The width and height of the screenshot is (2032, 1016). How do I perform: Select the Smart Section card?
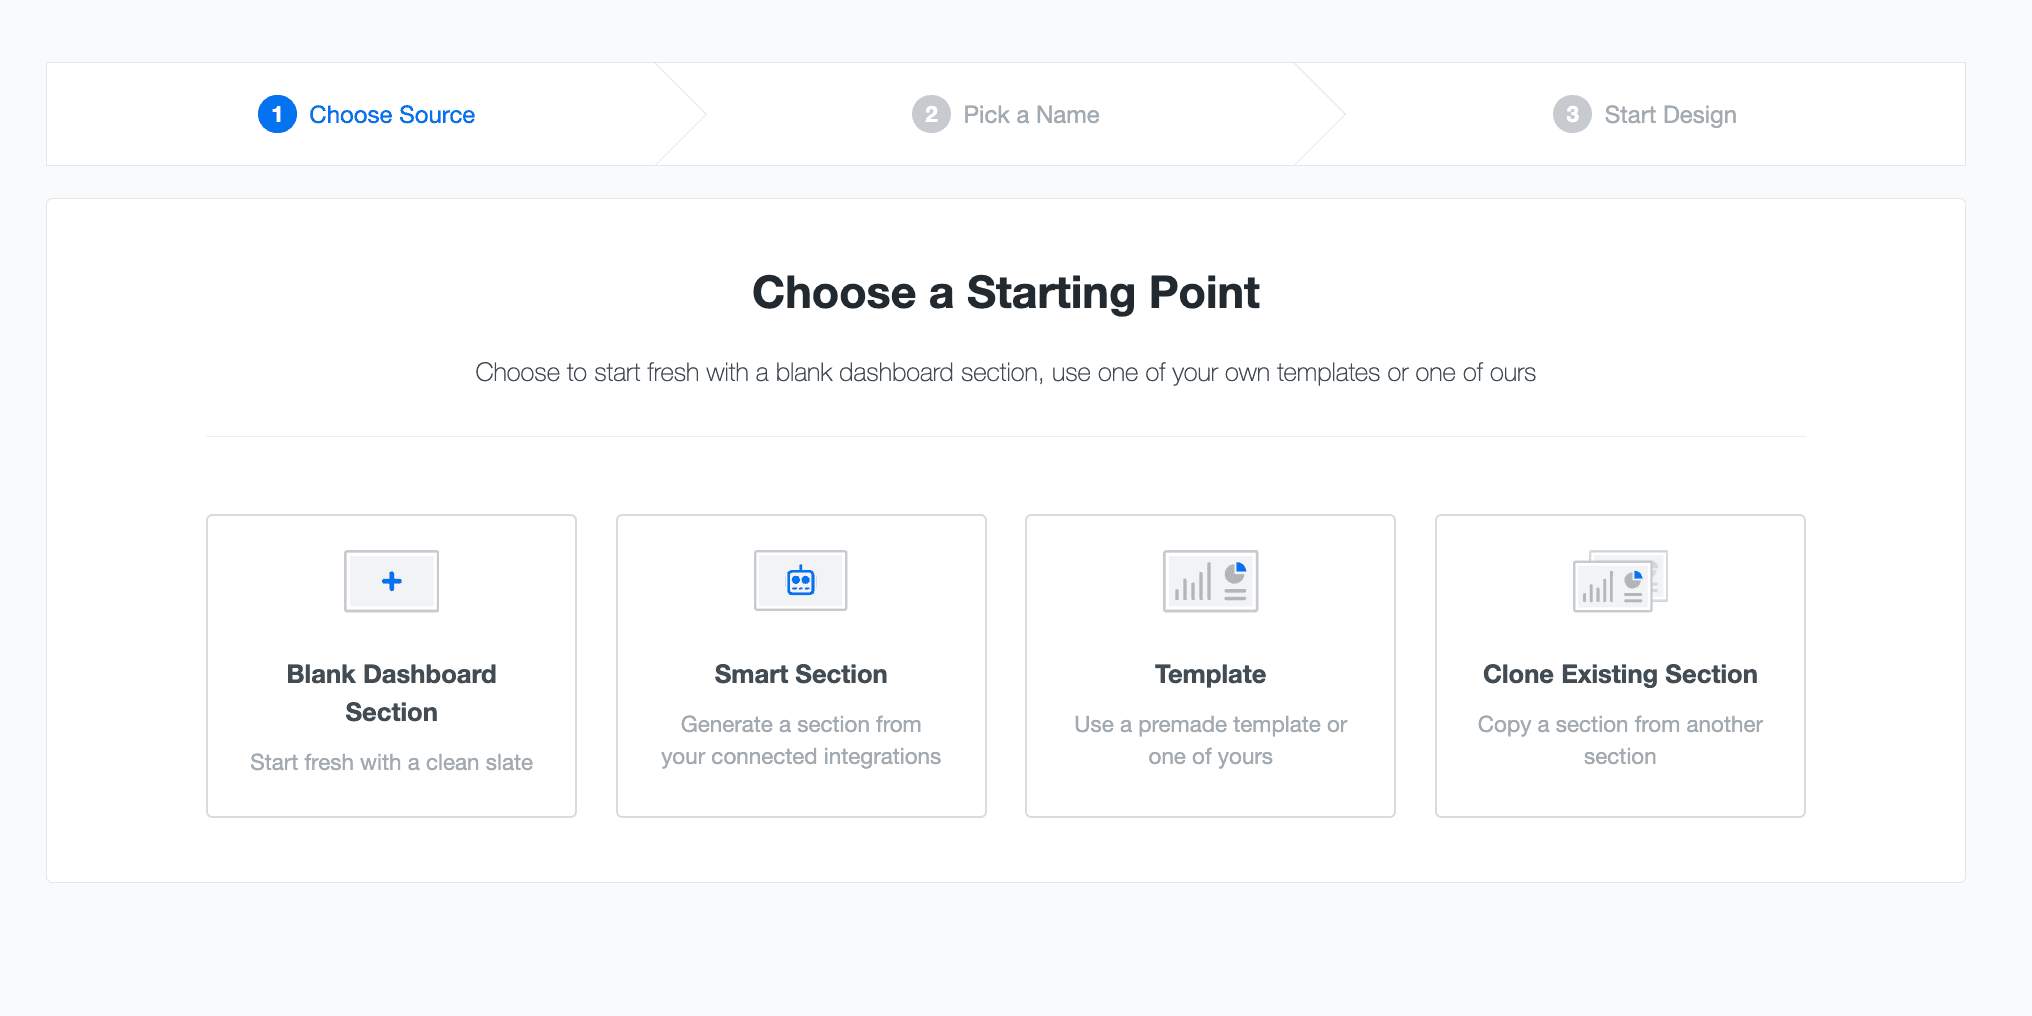pos(800,665)
